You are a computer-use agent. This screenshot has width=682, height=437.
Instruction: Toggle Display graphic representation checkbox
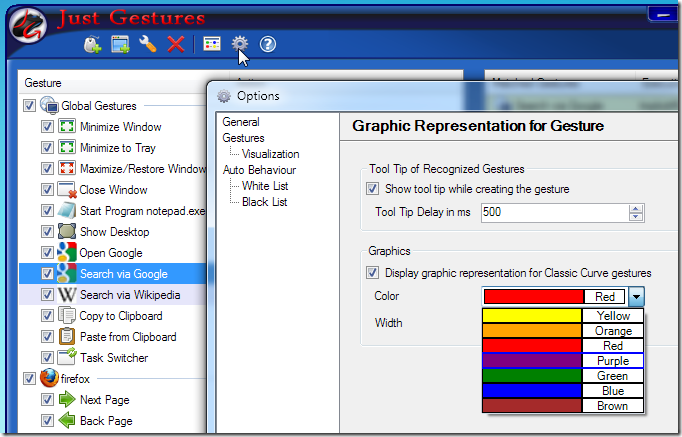click(x=373, y=272)
